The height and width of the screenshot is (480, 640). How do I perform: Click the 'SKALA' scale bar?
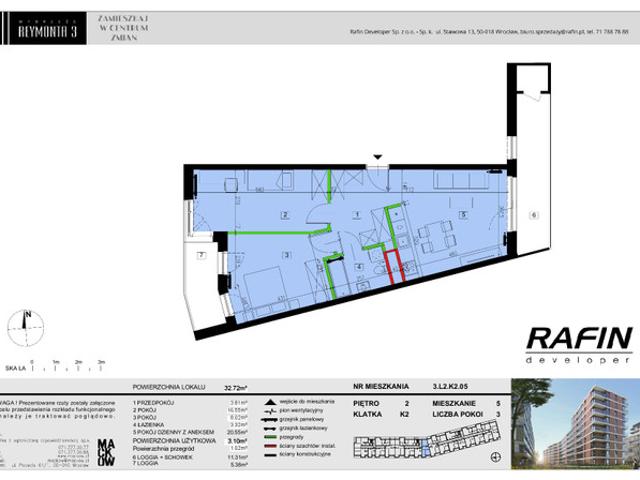[56, 366]
